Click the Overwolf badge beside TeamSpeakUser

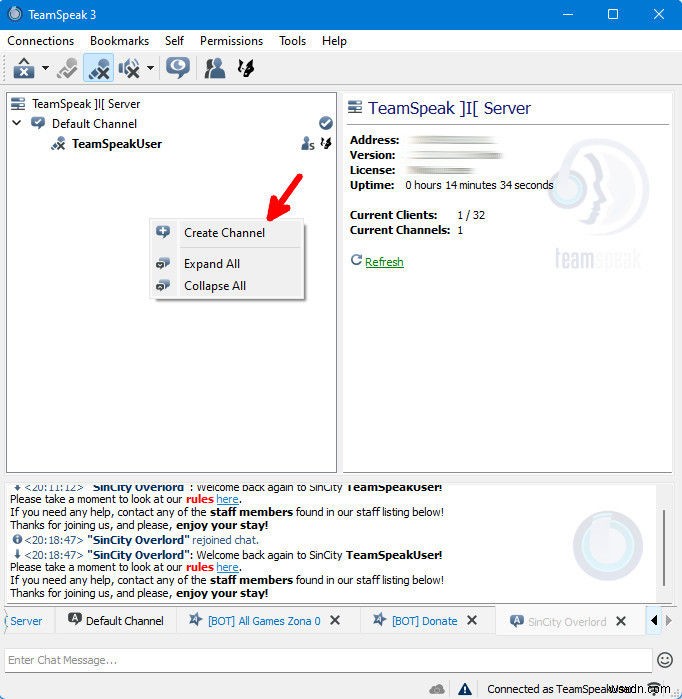326,143
